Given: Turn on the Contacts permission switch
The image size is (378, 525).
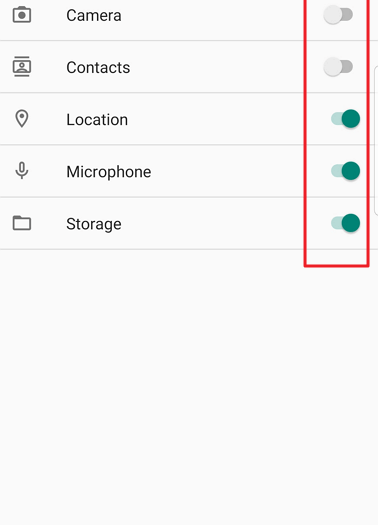Looking at the screenshot, I should (x=338, y=67).
